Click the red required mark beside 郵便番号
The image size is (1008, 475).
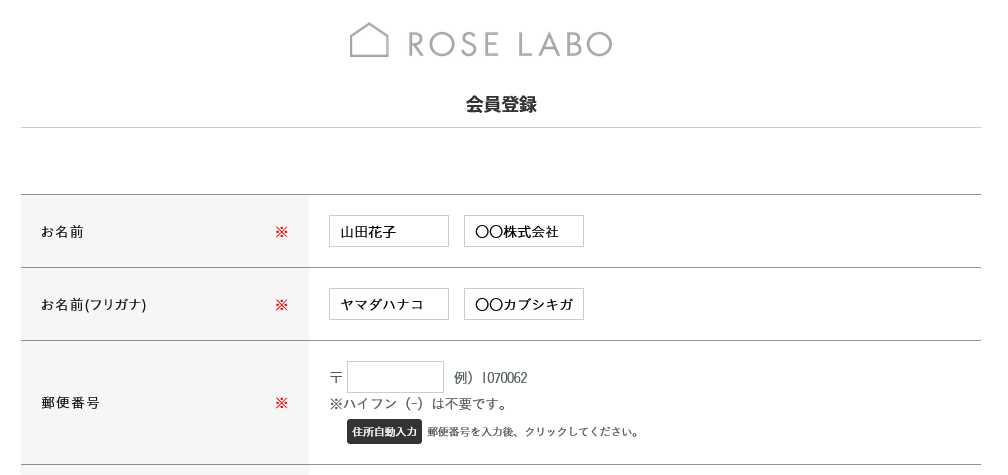click(x=281, y=403)
